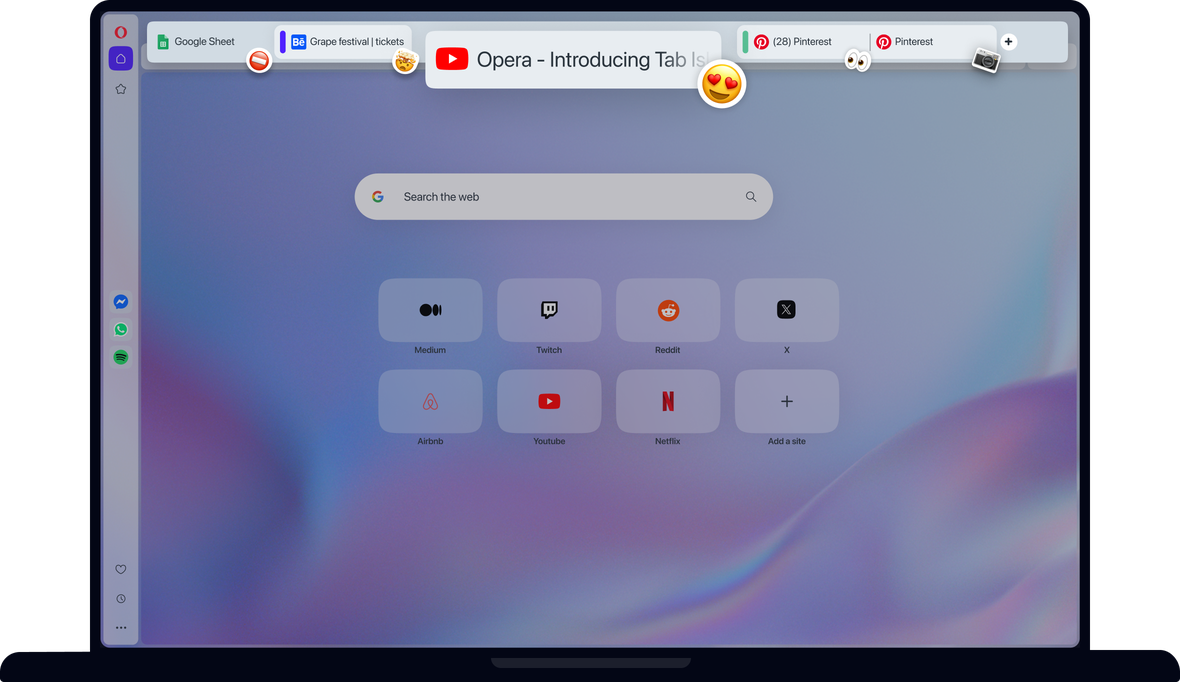Launch the Spotify player in the sidebar

120,357
